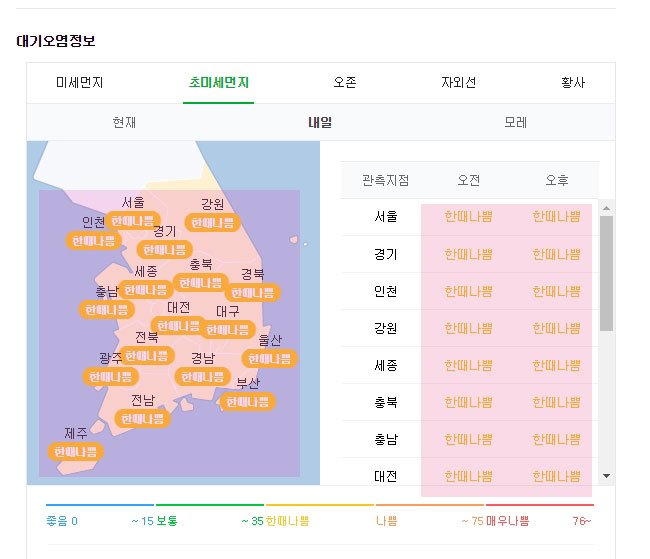Click the 매우나쁨 legend label

(507, 521)
